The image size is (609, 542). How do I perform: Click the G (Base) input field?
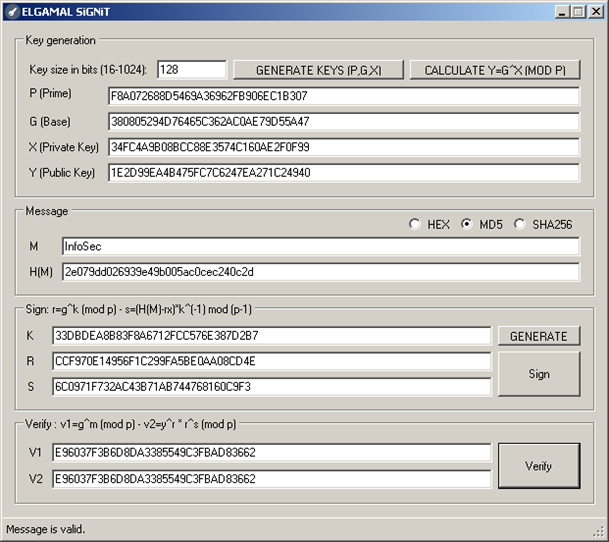(x=343, y=122)
